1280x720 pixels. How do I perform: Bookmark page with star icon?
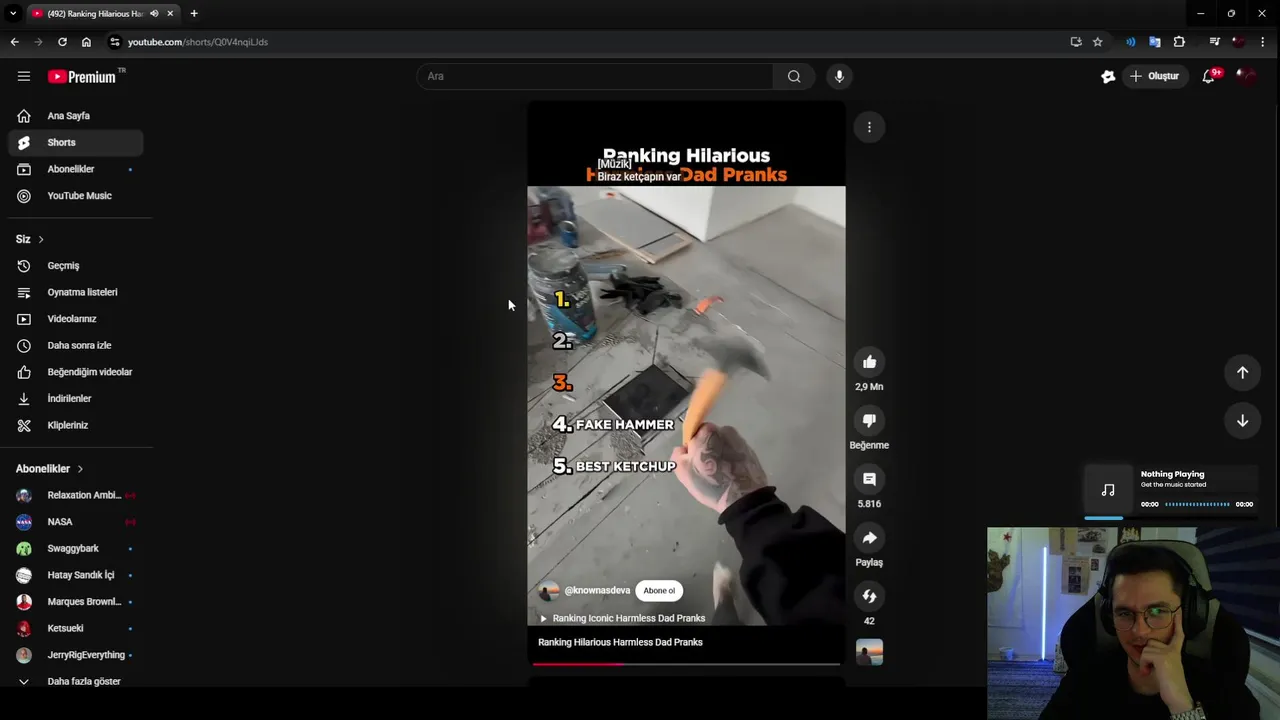(1097, 42)
